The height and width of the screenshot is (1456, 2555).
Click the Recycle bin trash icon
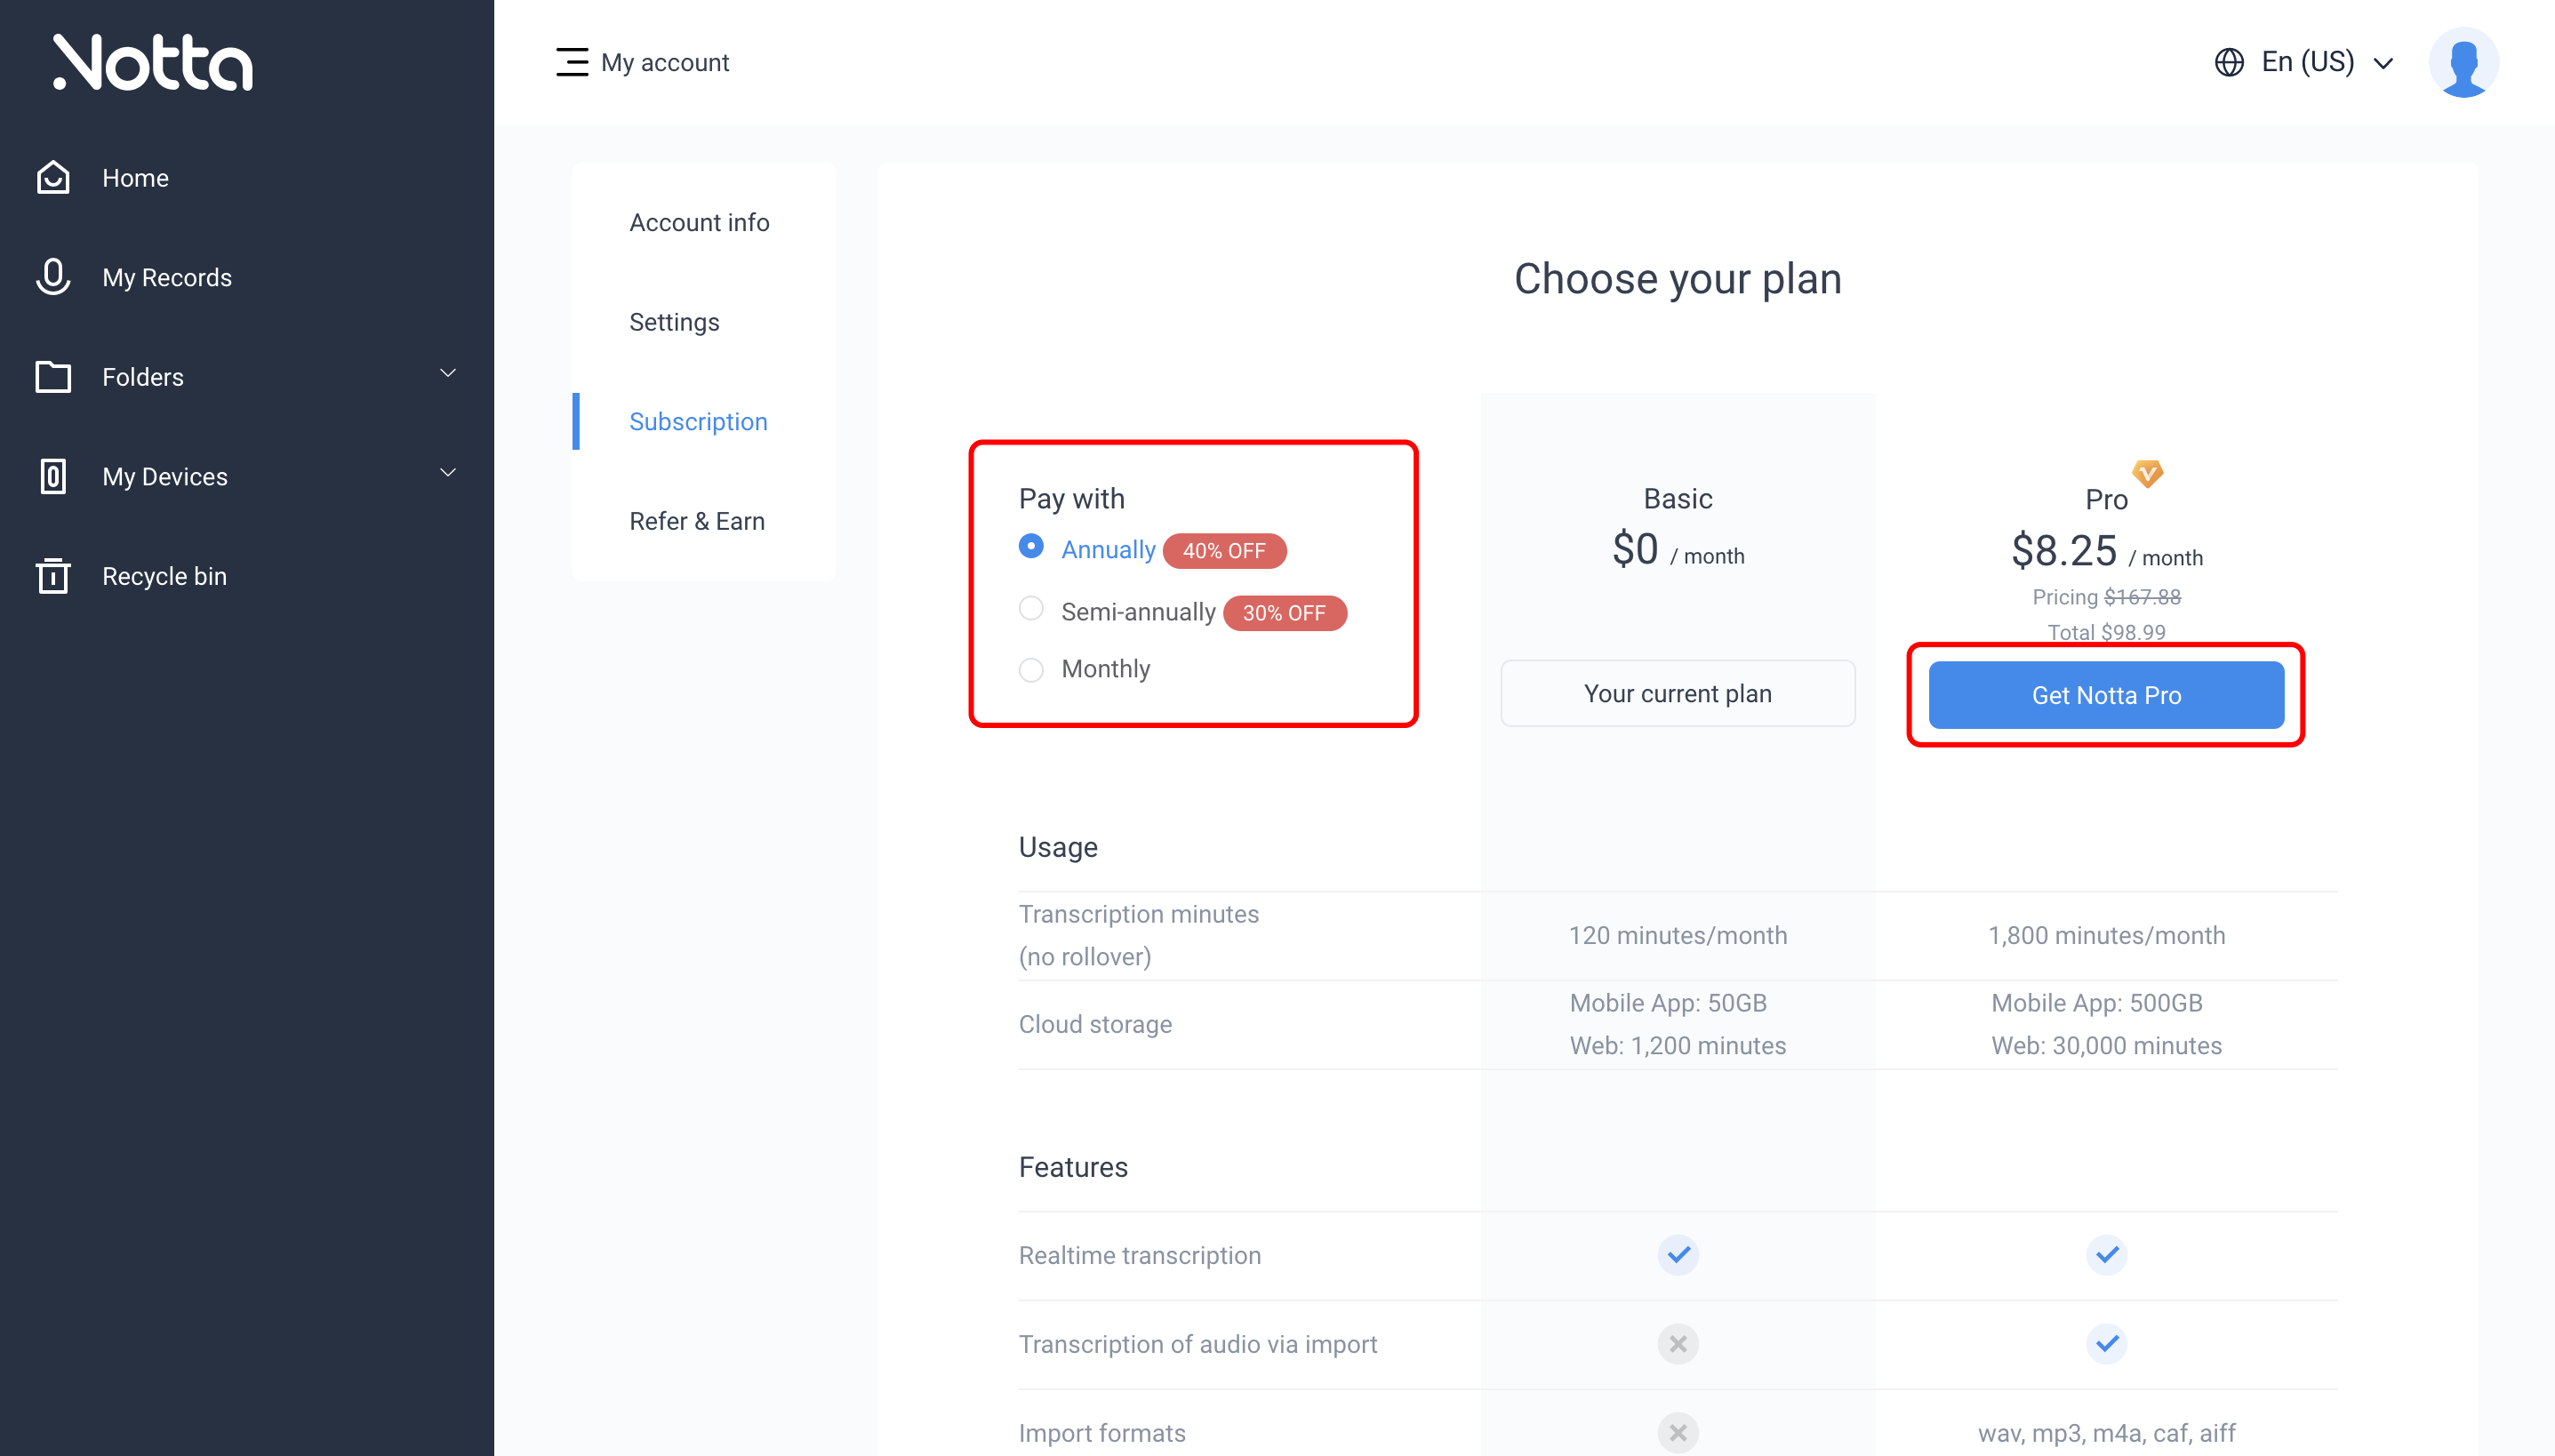[53, 576]
